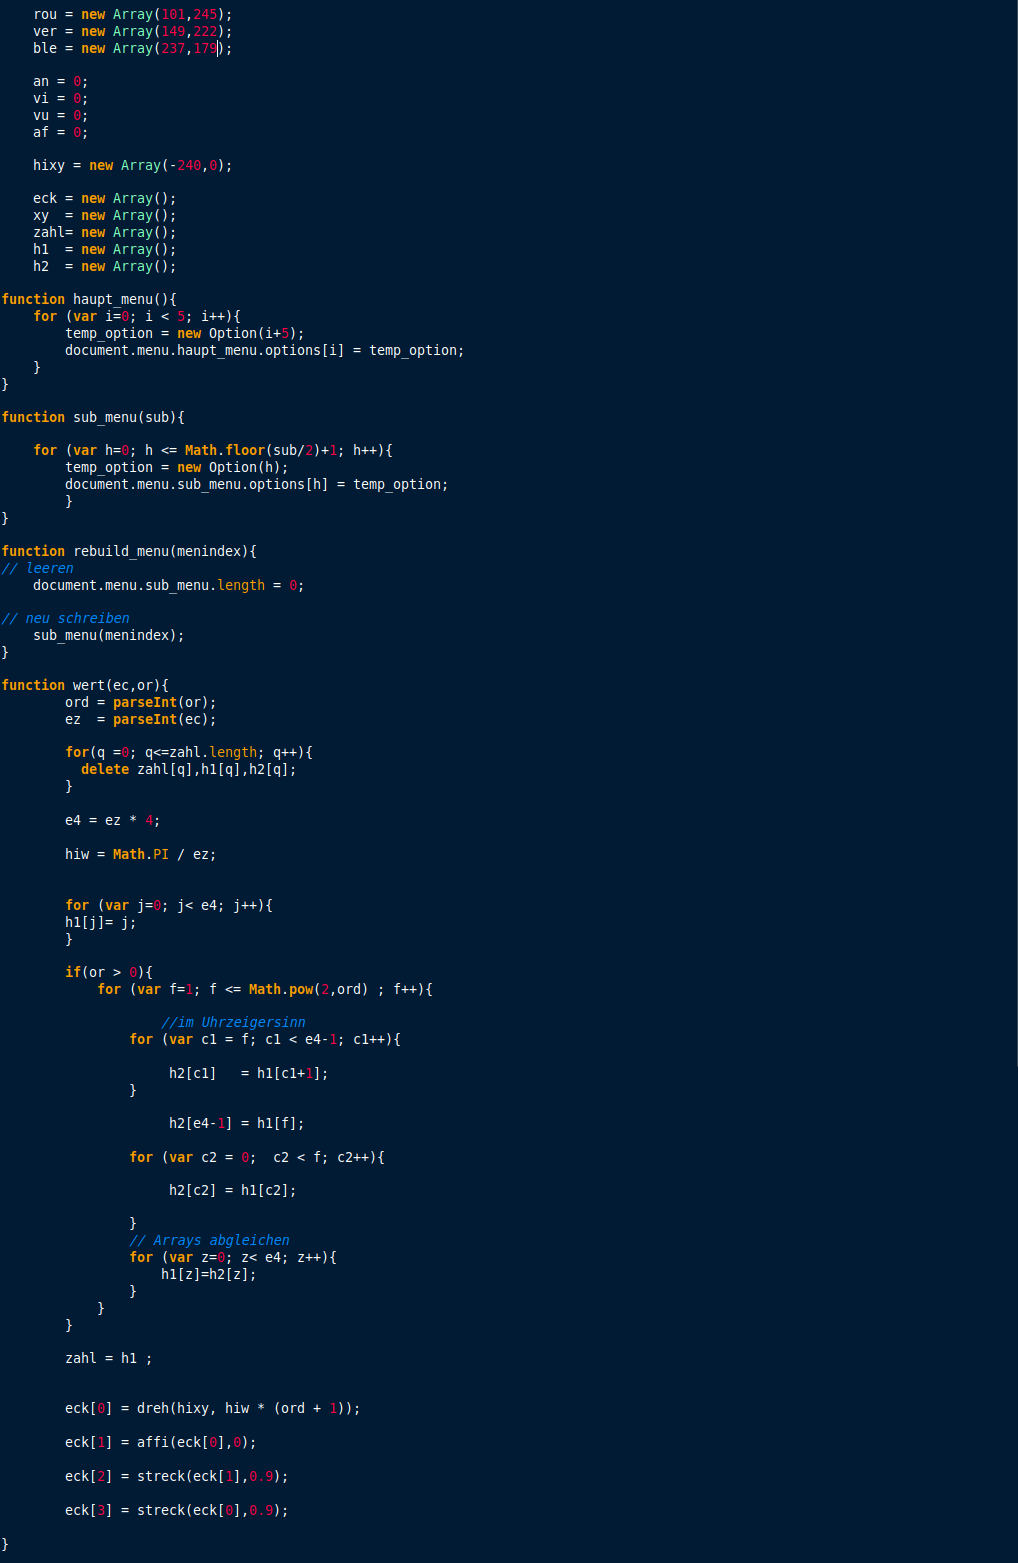The width and height of the screenshot is (1018, 1563).
Task: Click the 'hiw = Math.PI / ez' statement
Action: (x=140, y=854)
